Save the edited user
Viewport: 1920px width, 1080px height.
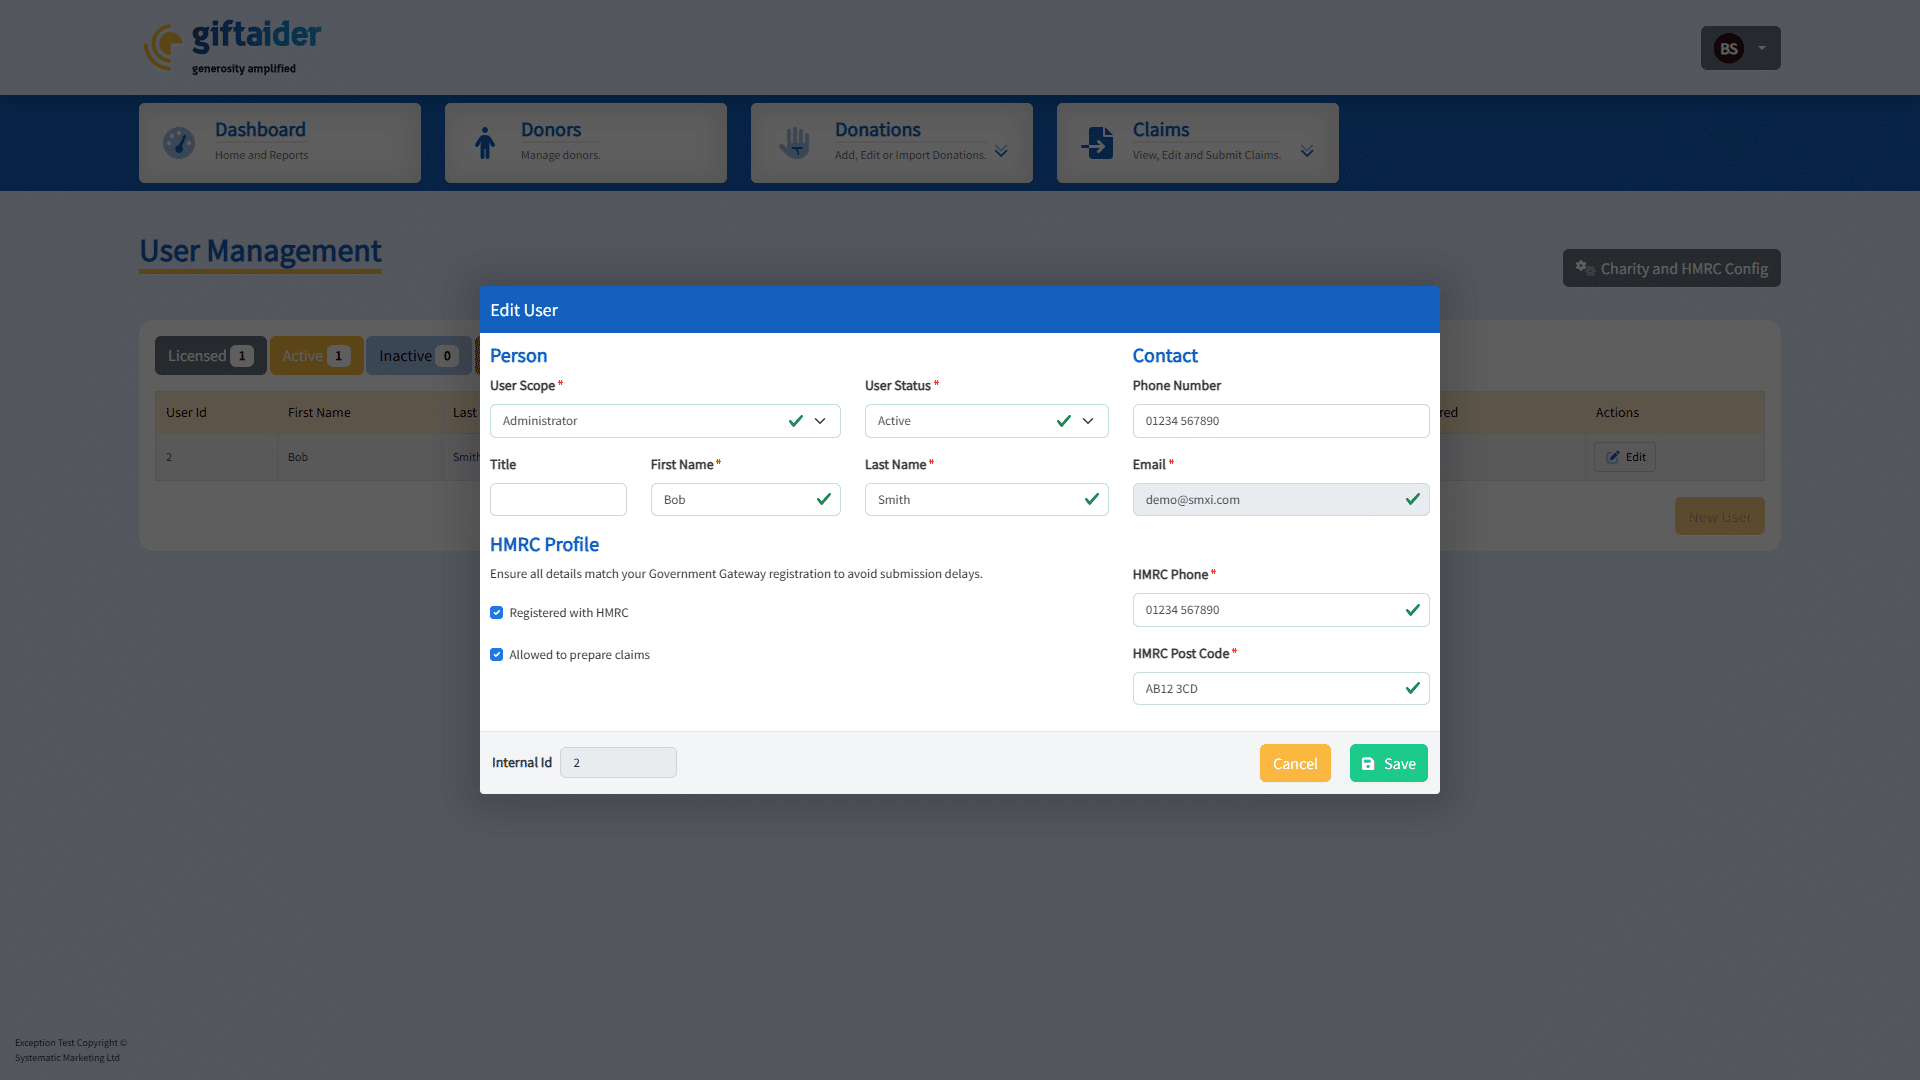click(1388, 763)
